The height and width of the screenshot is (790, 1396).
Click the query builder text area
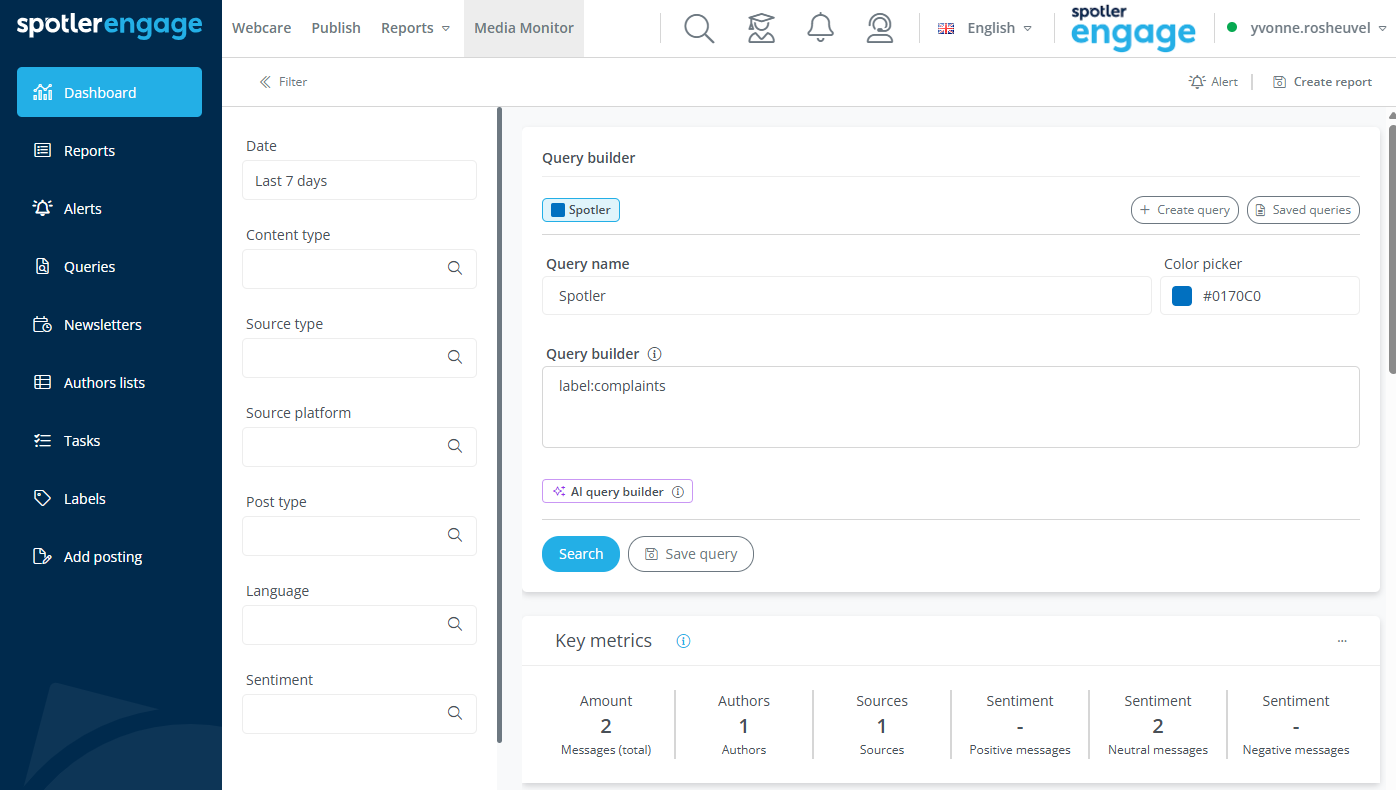[951, 407]
